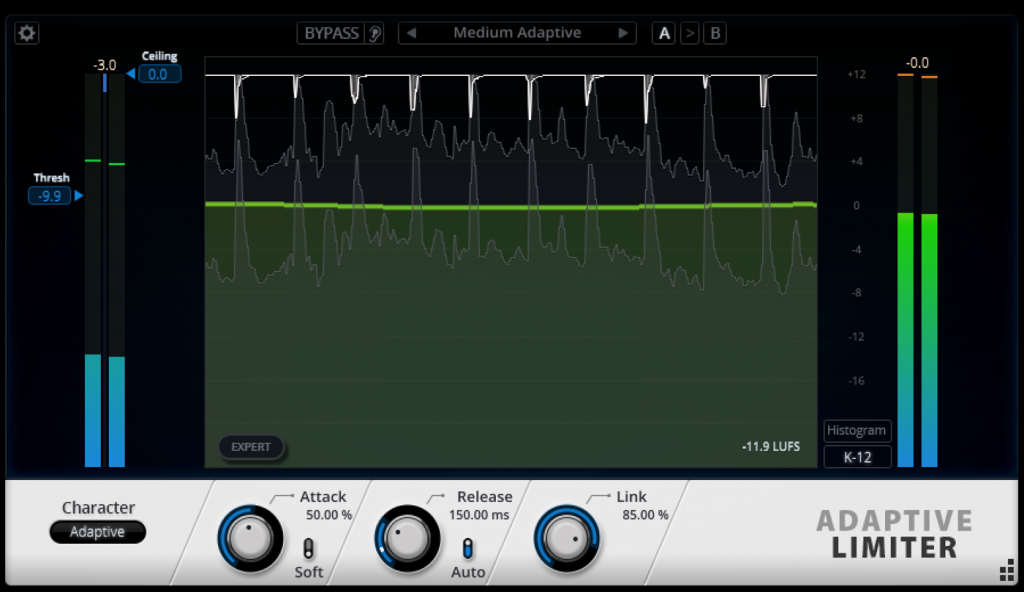Viewport: 1024px width, 592px height.
Task: Click the Link value 85.00 %
Action: [x=645, y=515]
